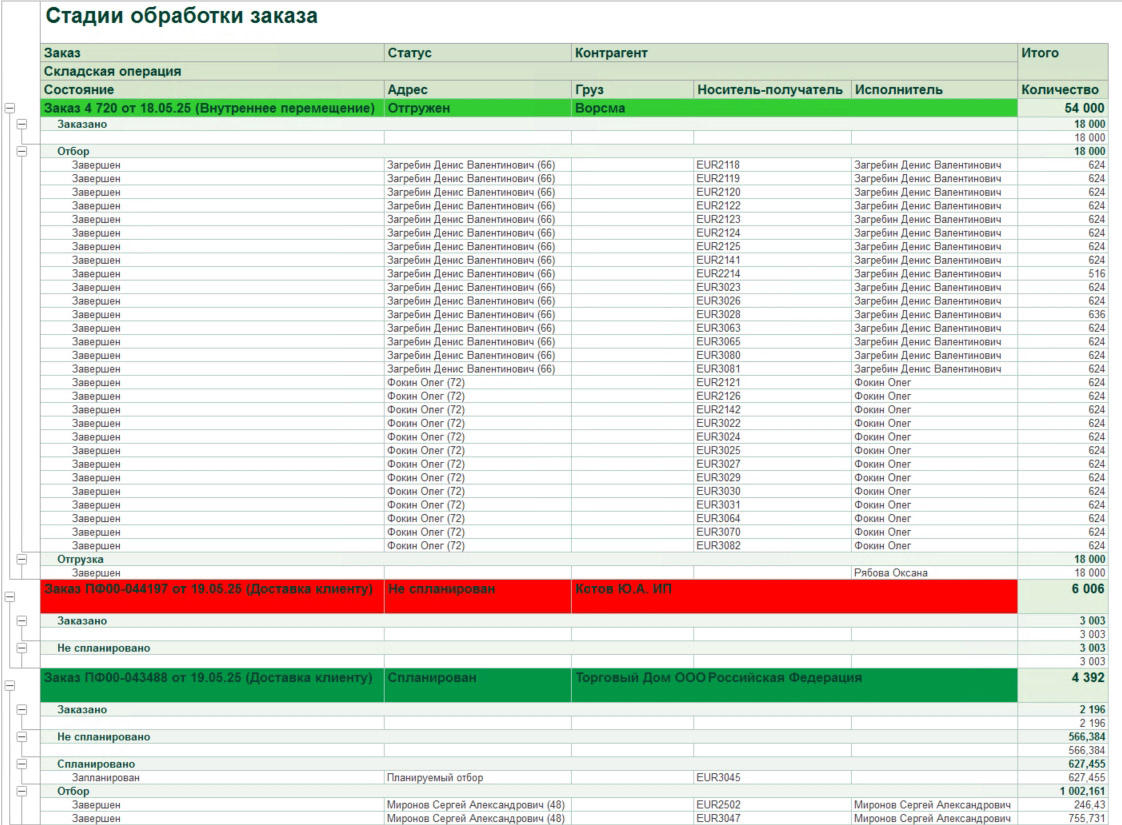Collapse Заказано group under order ПФ00-043488

click(x=22, y=709)
